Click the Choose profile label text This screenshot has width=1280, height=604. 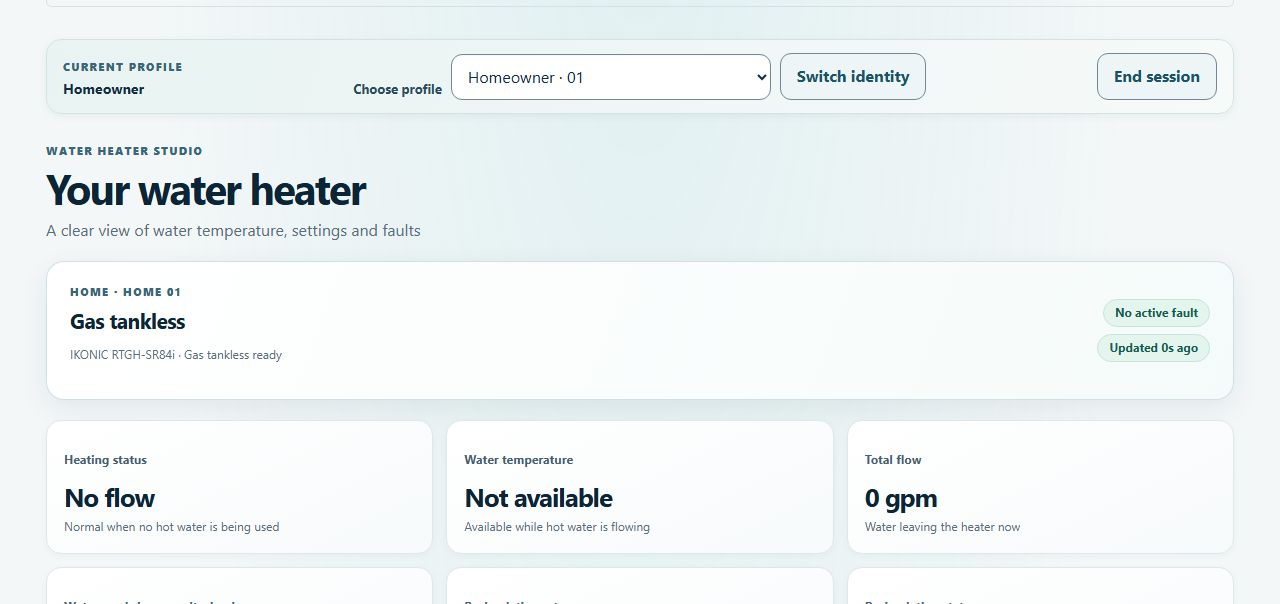click(x=397, y=89)
